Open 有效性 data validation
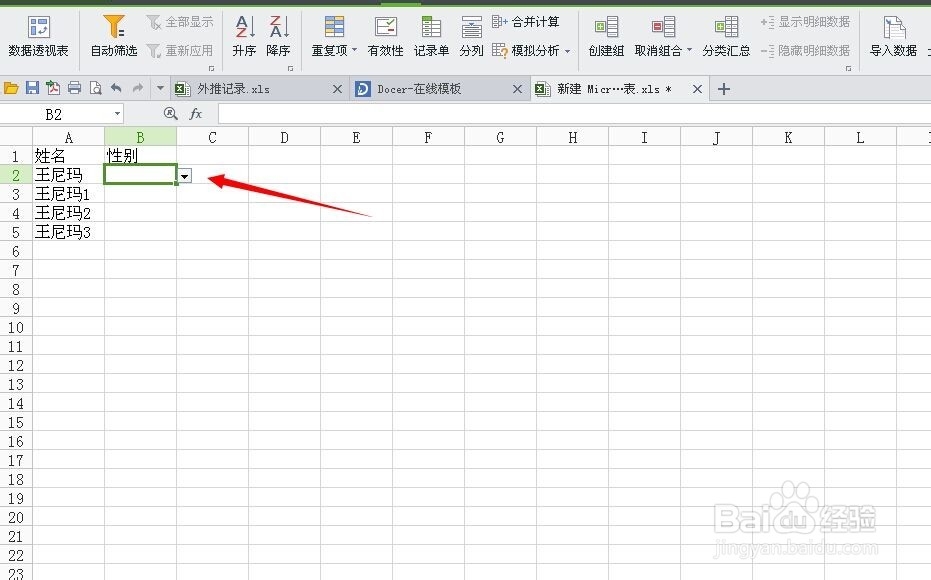931x580 pixels. point(385,37)
